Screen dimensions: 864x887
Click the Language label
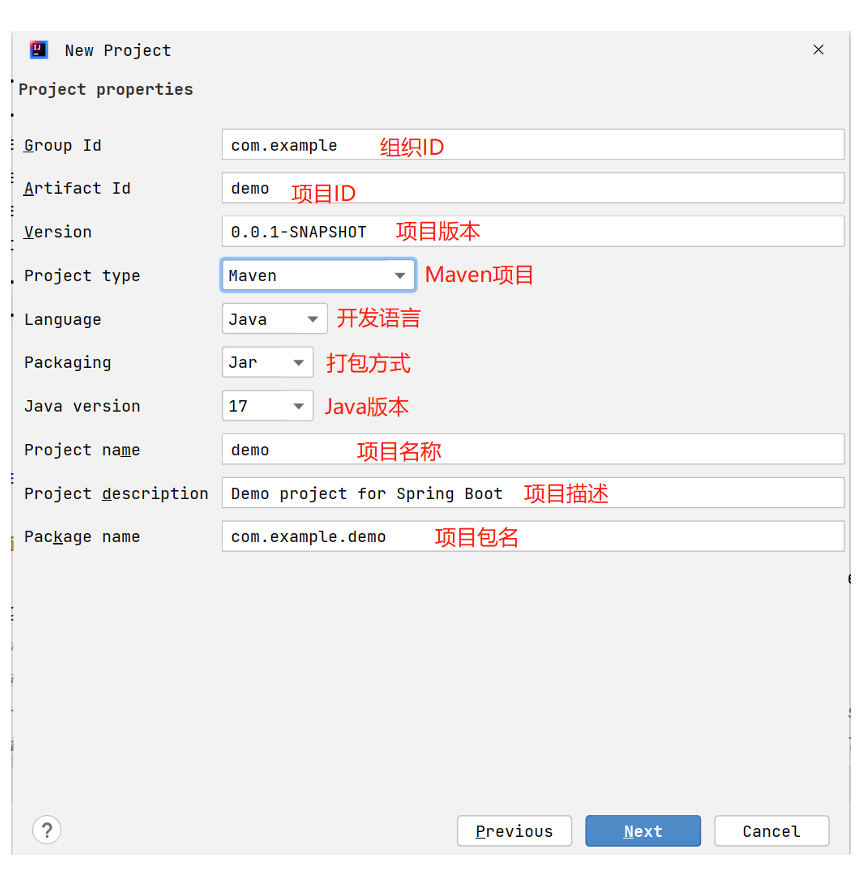click(63, 320)
